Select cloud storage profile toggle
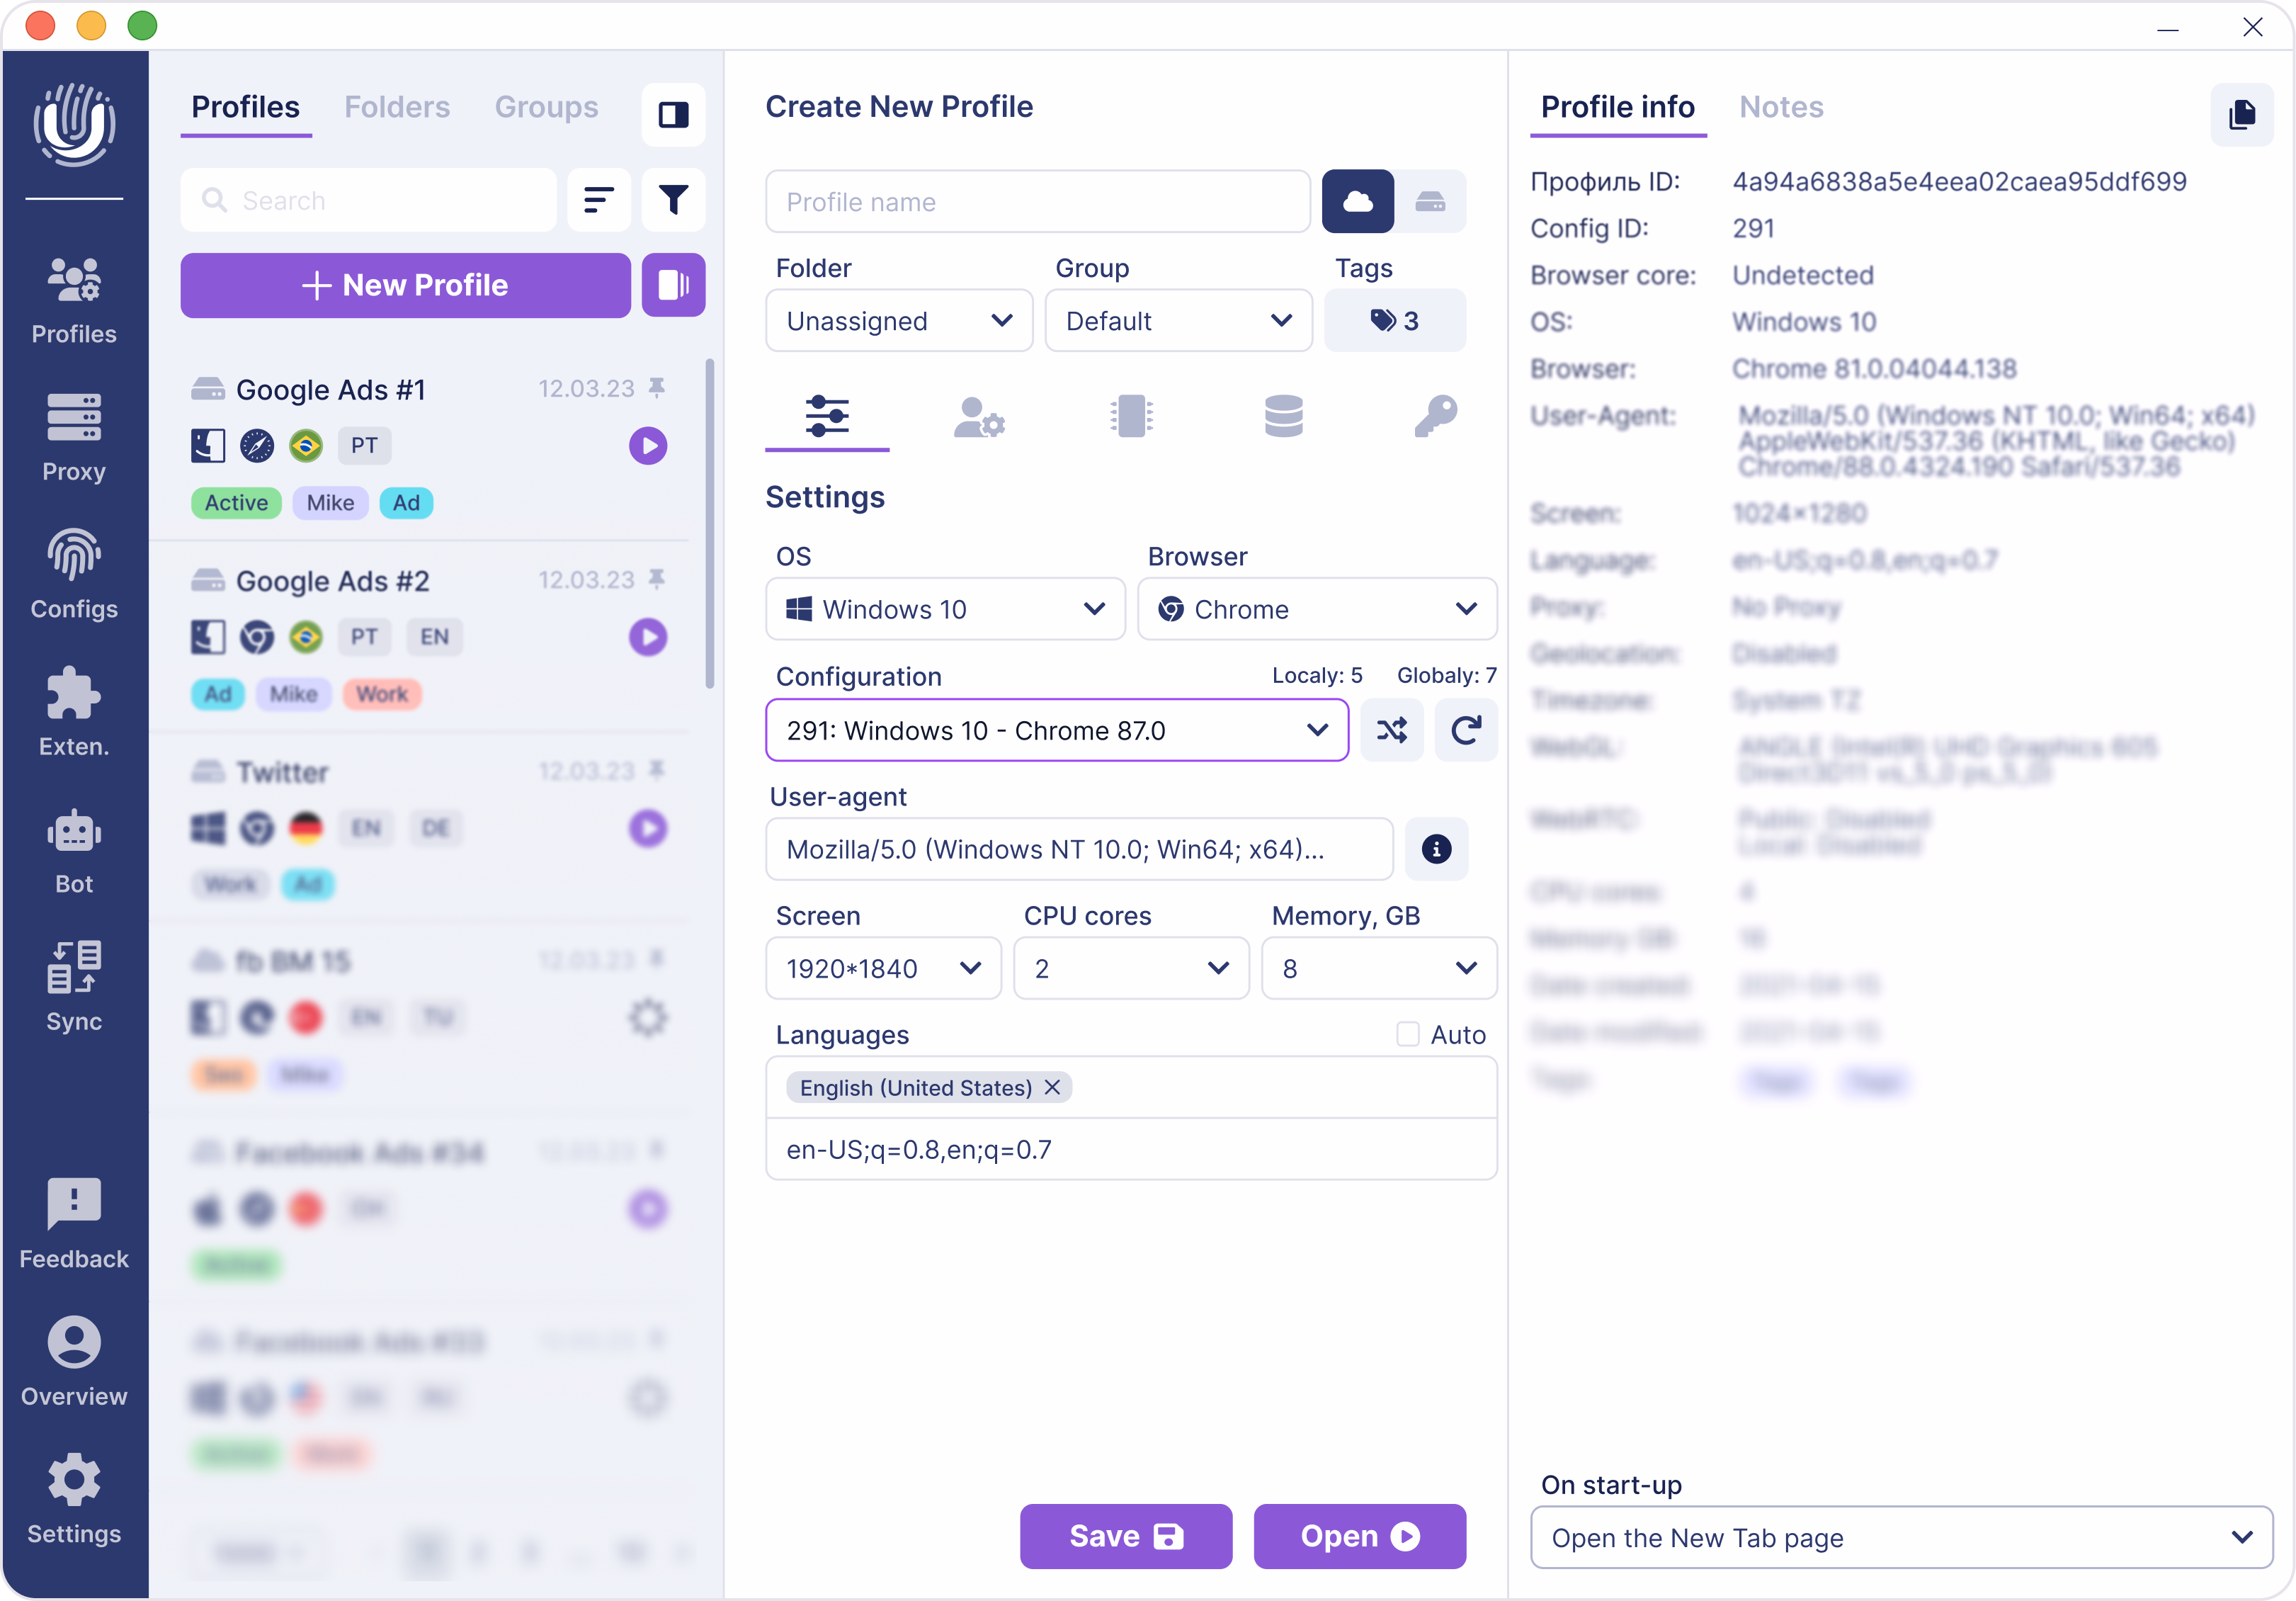This screenshot has height=1601, width=2296. click(1357, 201)
